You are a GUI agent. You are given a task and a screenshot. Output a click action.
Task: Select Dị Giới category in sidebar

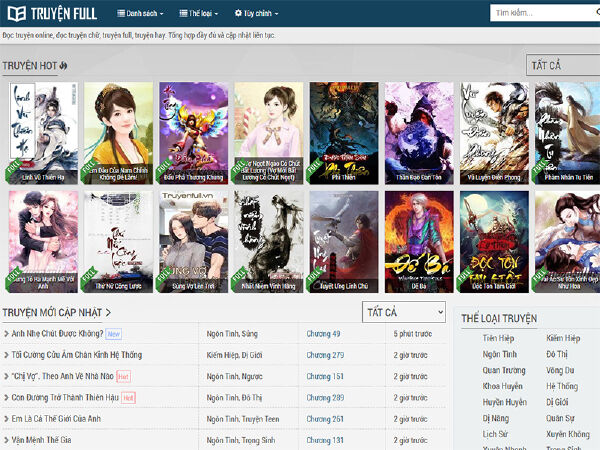(557, 402)
